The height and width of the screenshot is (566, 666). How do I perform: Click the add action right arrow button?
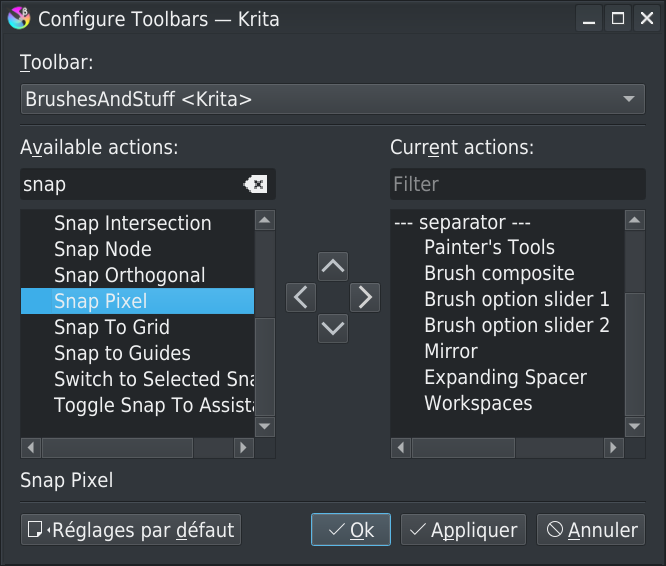[365, 297]
